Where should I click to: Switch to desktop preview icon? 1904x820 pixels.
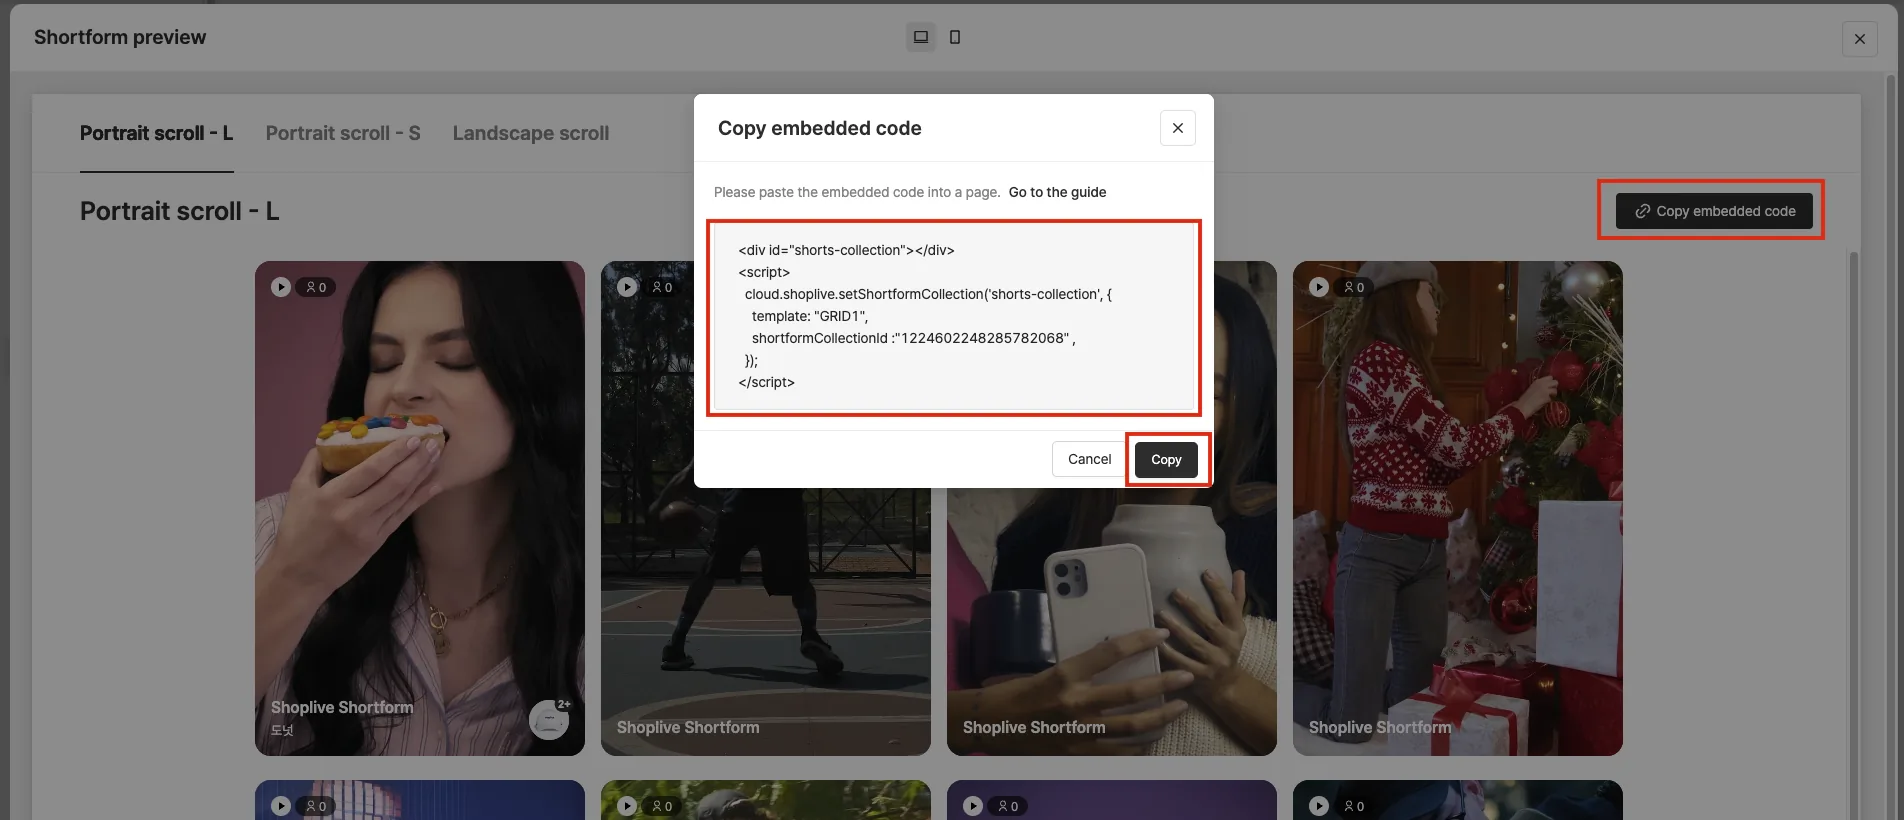tap(921, 37)
